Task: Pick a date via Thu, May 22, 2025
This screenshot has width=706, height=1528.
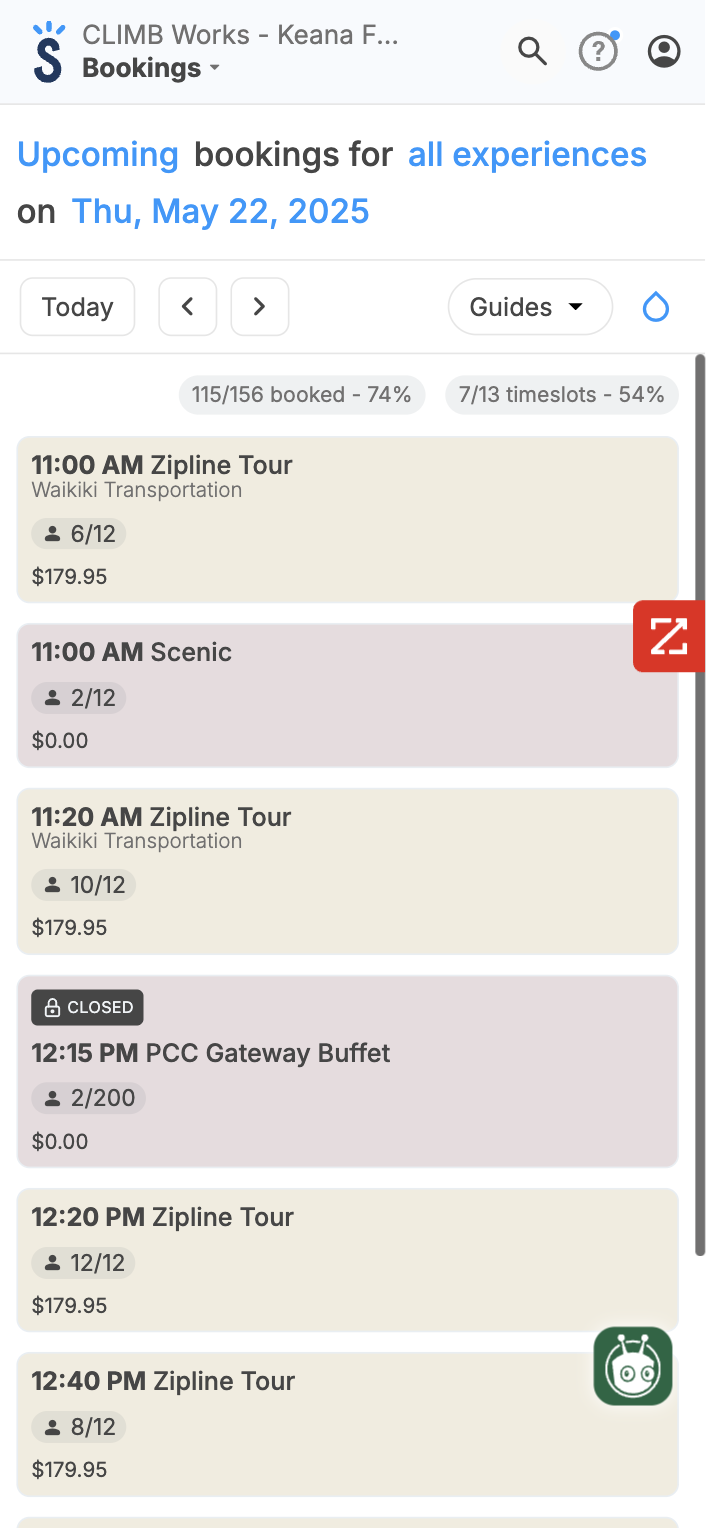Action: pyautogui.click(x=220, y=212)
